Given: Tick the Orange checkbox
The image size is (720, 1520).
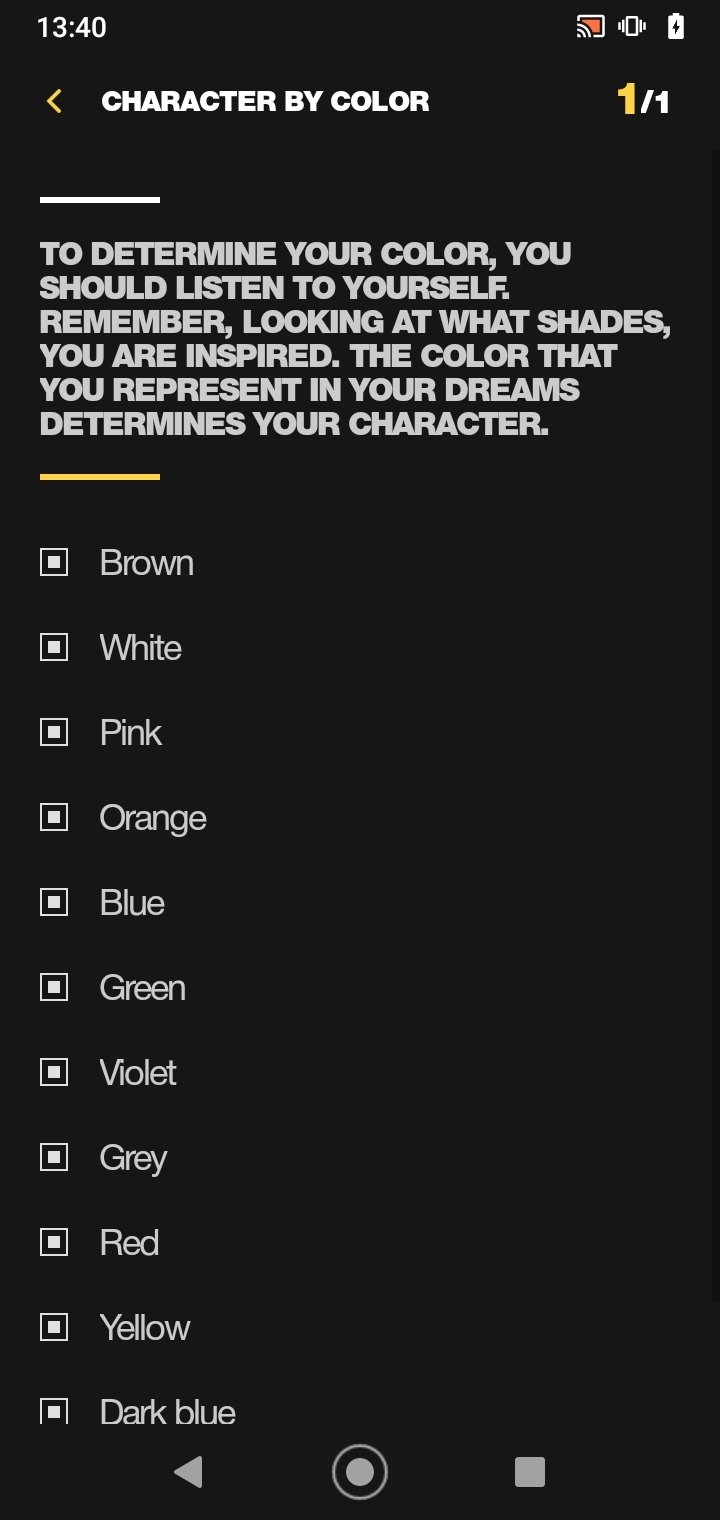Looking at the screenshot, I should [54, 817].
